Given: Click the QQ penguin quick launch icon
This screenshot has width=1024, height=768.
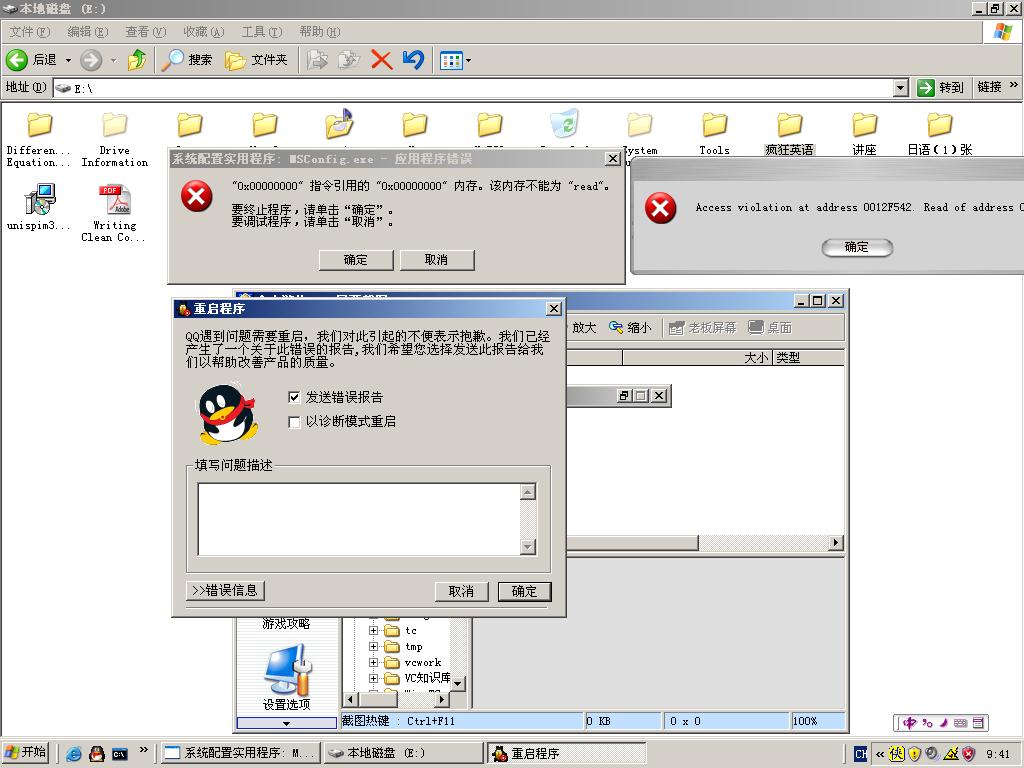Looking at the screenshot, I should tap(97, 753).
